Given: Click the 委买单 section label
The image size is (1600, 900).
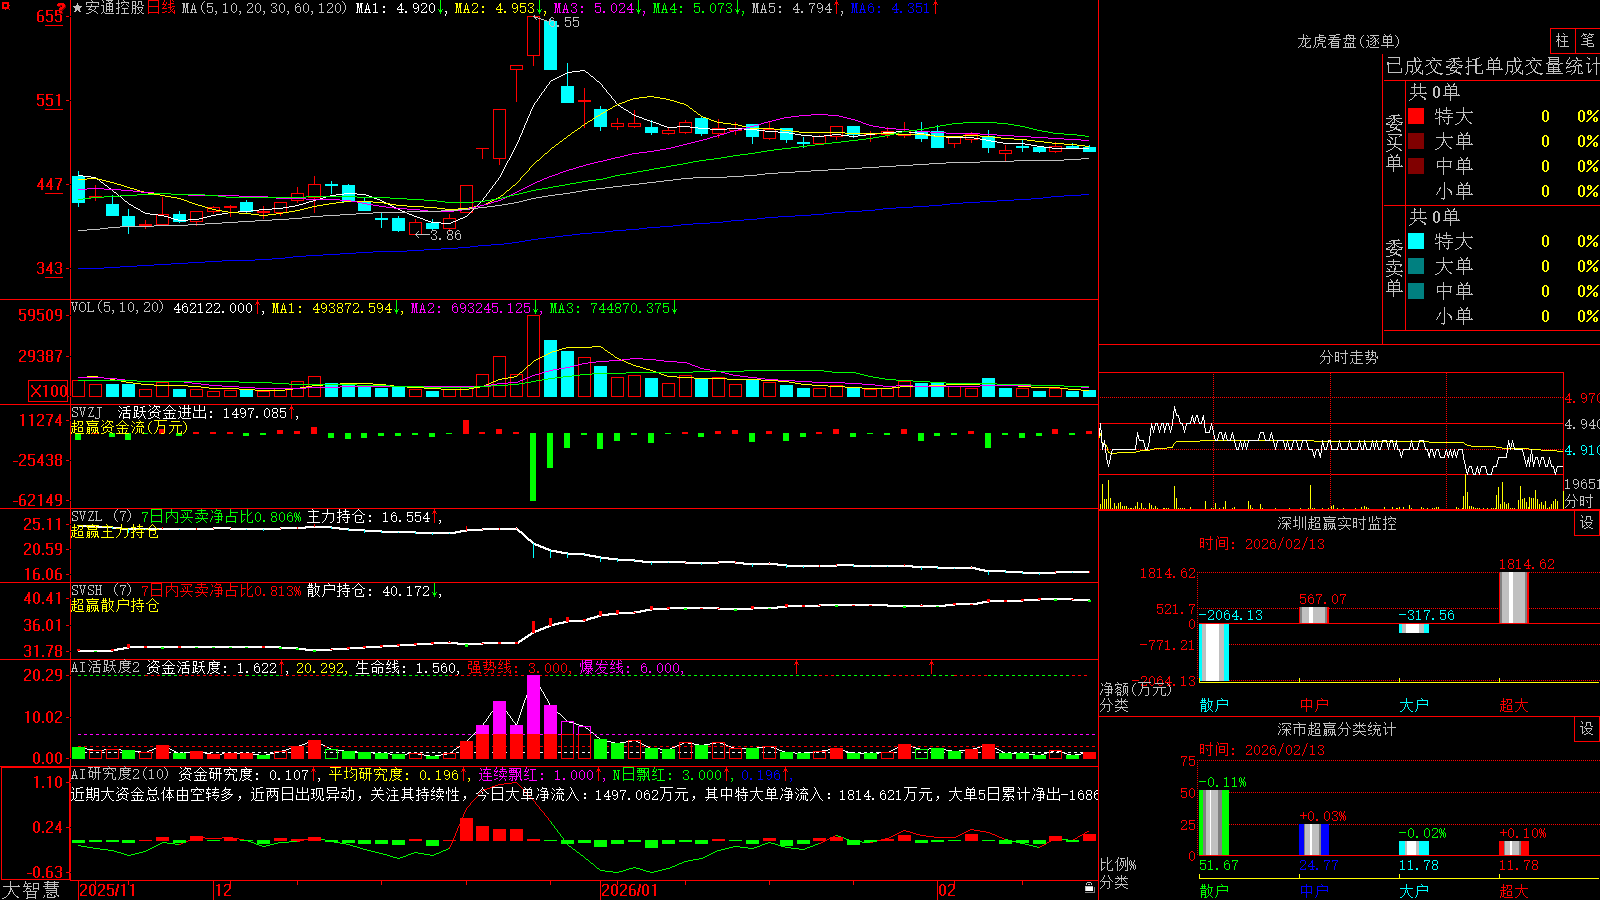Looking at the screenshot, I should pyautogui.click(x=1394, y=142).
